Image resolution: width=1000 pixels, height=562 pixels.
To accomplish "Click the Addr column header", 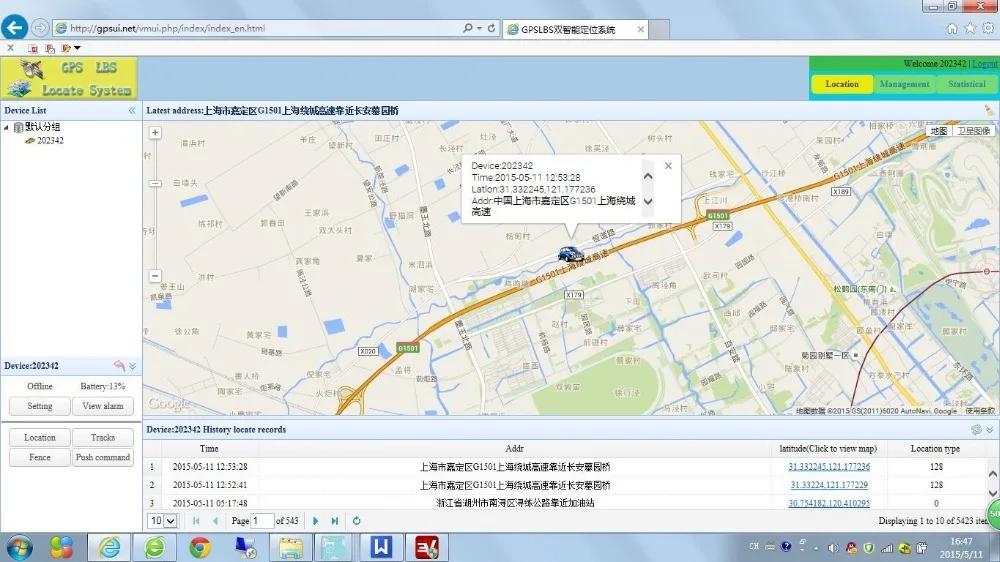I will pyautogui.click(x=515, y=449).
